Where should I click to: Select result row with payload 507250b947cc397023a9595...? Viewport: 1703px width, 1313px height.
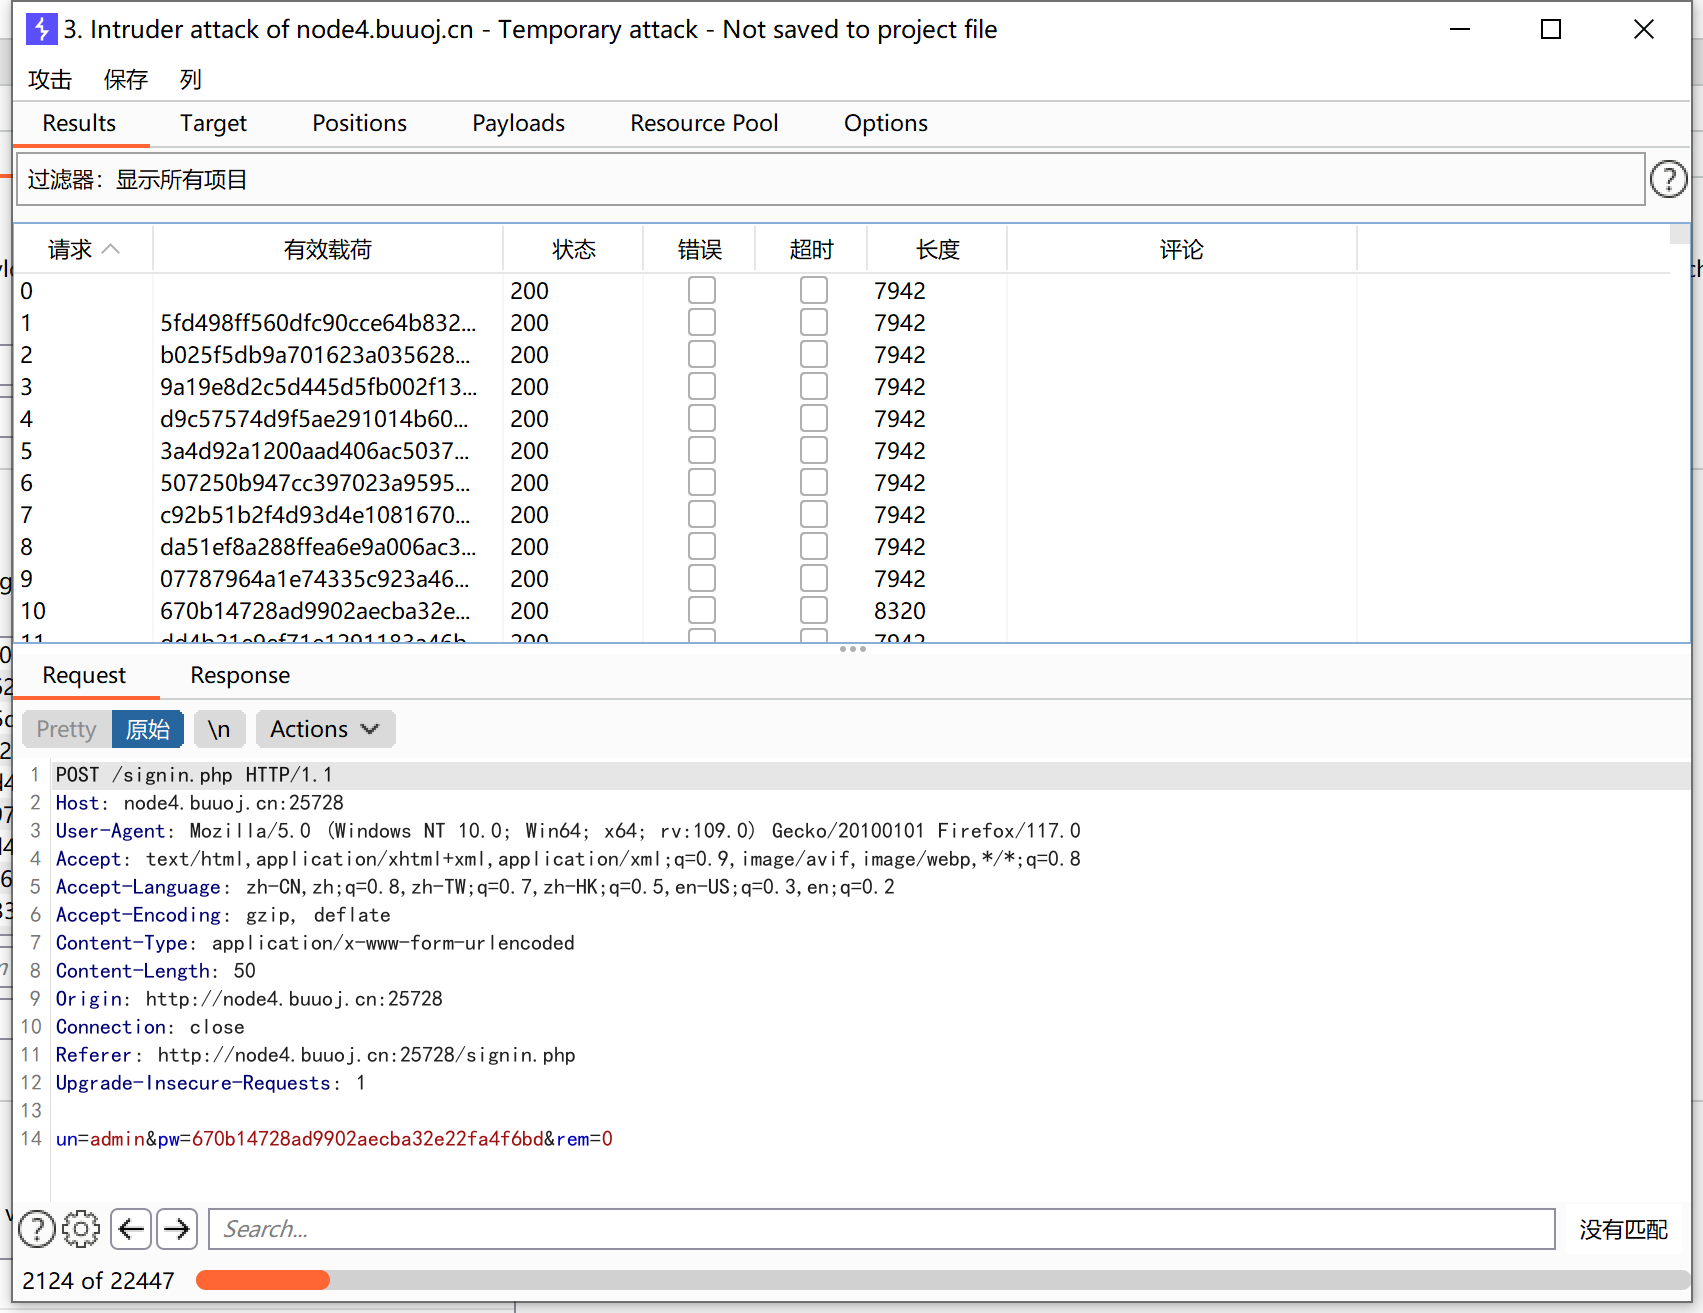point(842,482)
